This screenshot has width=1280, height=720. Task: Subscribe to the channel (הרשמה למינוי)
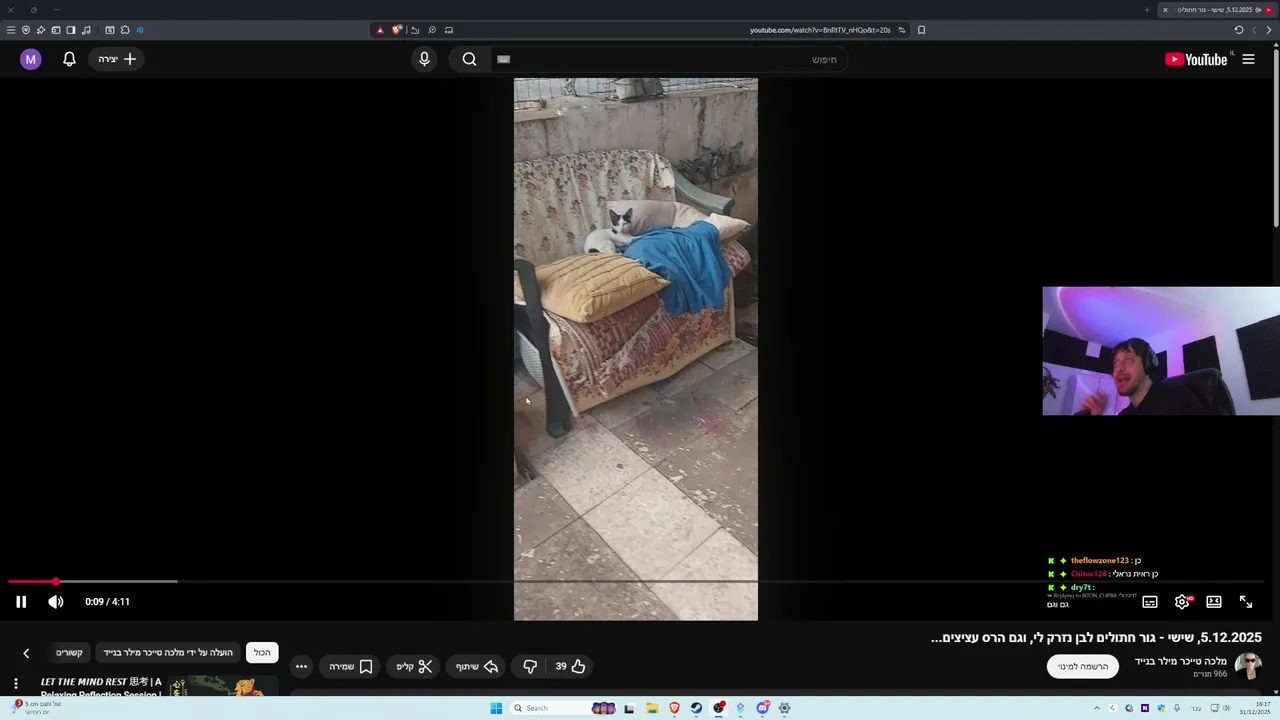coord(1083,666)
